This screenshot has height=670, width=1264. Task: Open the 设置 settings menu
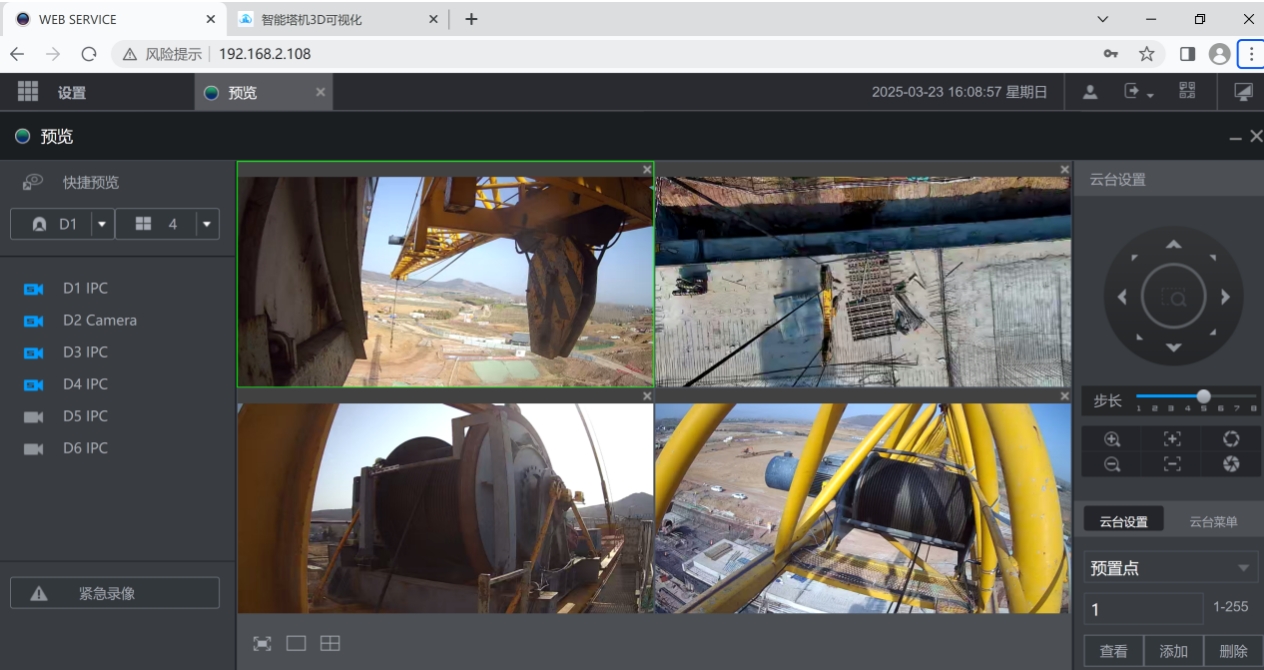[71, 93]
